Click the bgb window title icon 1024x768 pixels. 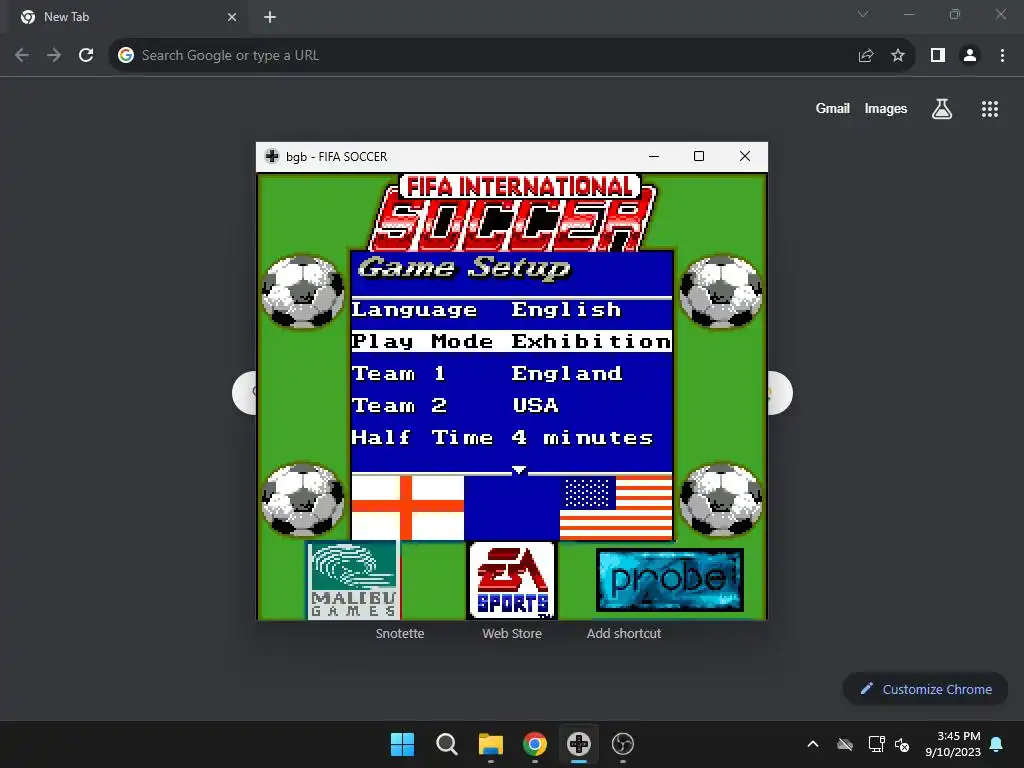coord(272,156)
